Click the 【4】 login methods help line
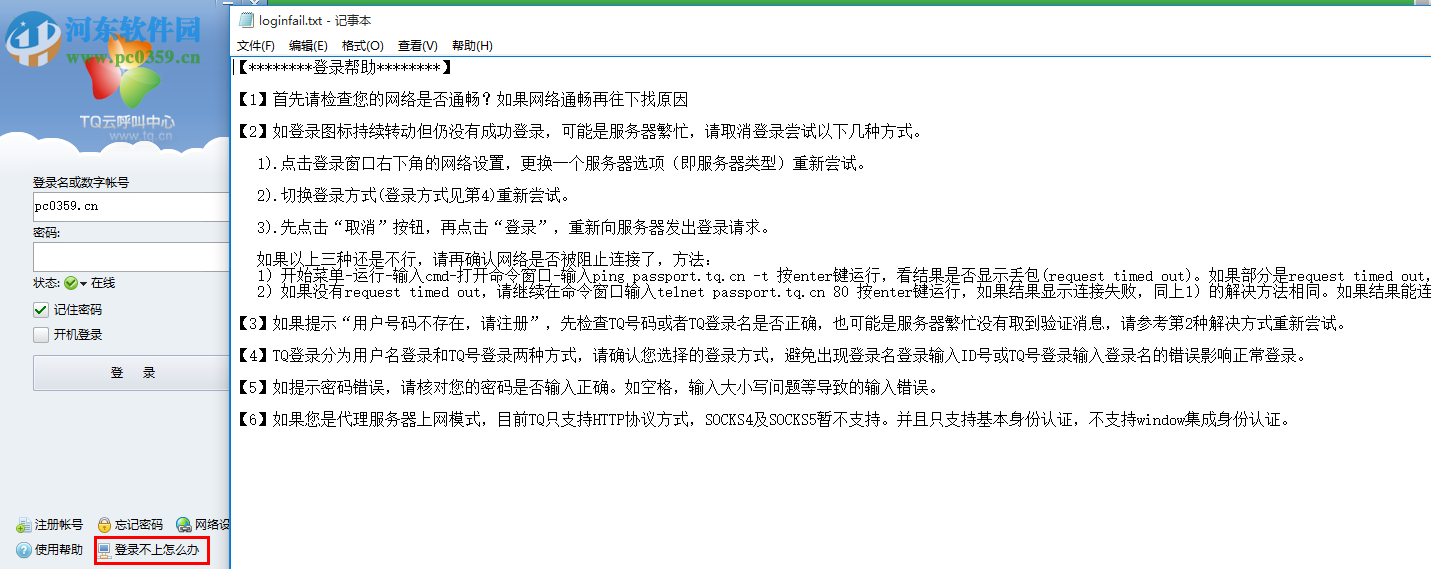 [x=771, y=356]
